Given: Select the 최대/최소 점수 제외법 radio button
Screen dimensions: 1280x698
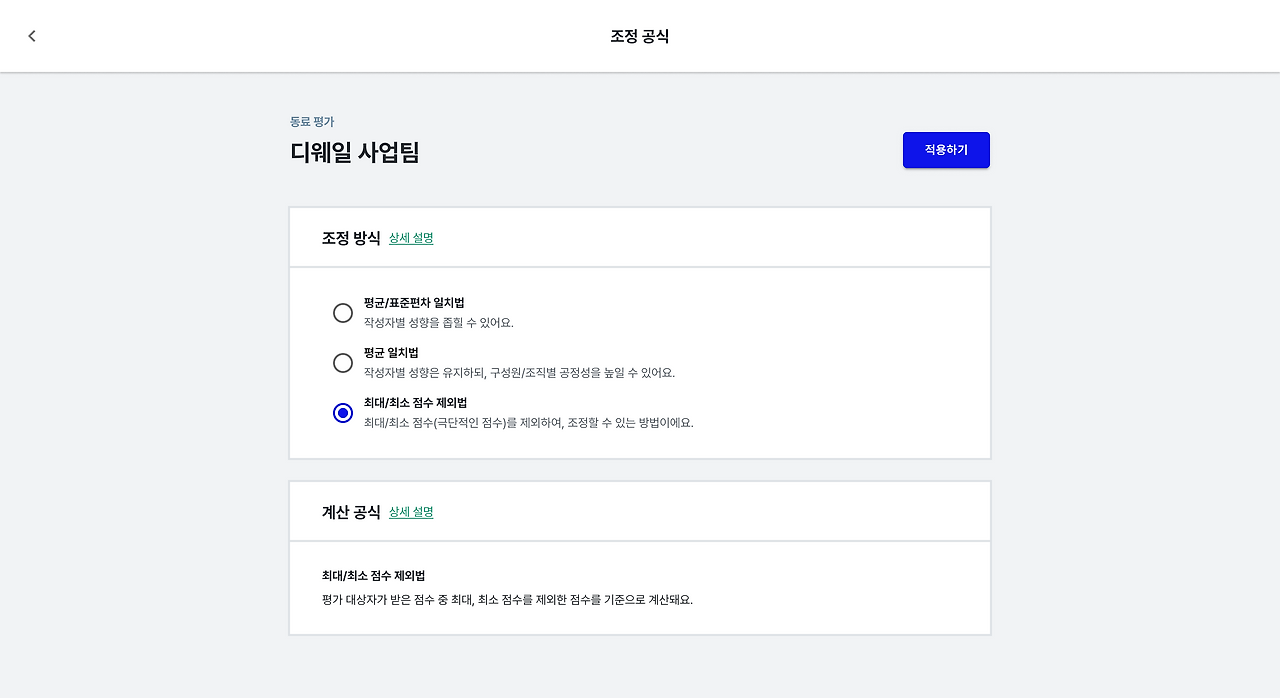Looking at the screenshot, I should (343, 413).
